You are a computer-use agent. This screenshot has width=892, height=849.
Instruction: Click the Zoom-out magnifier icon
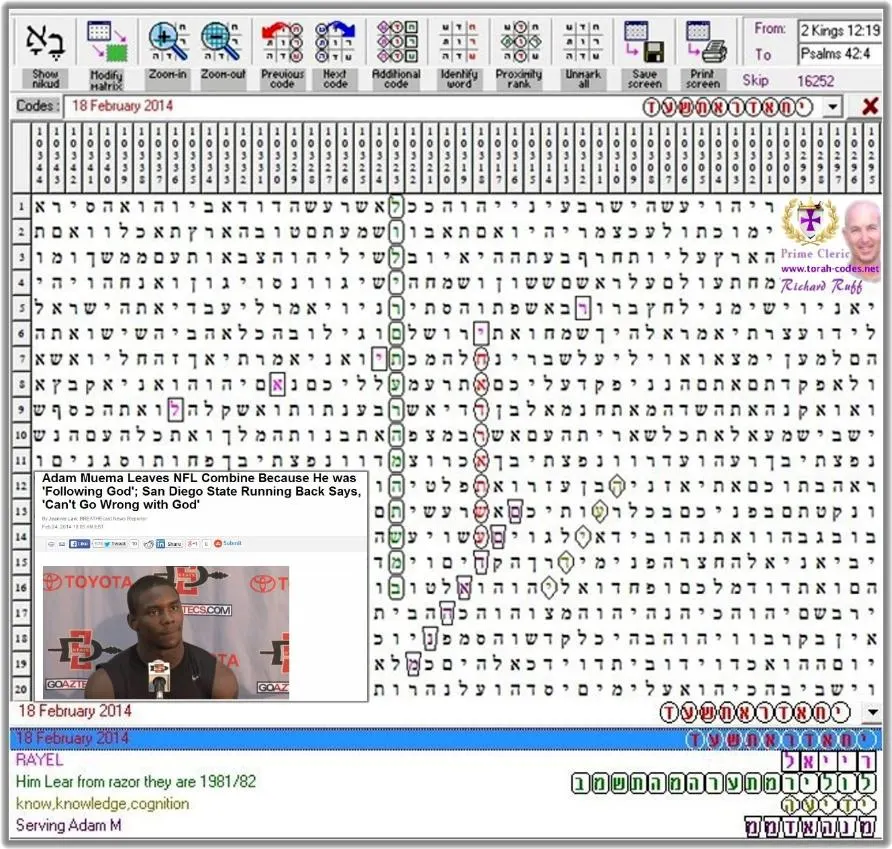point(222,42)
